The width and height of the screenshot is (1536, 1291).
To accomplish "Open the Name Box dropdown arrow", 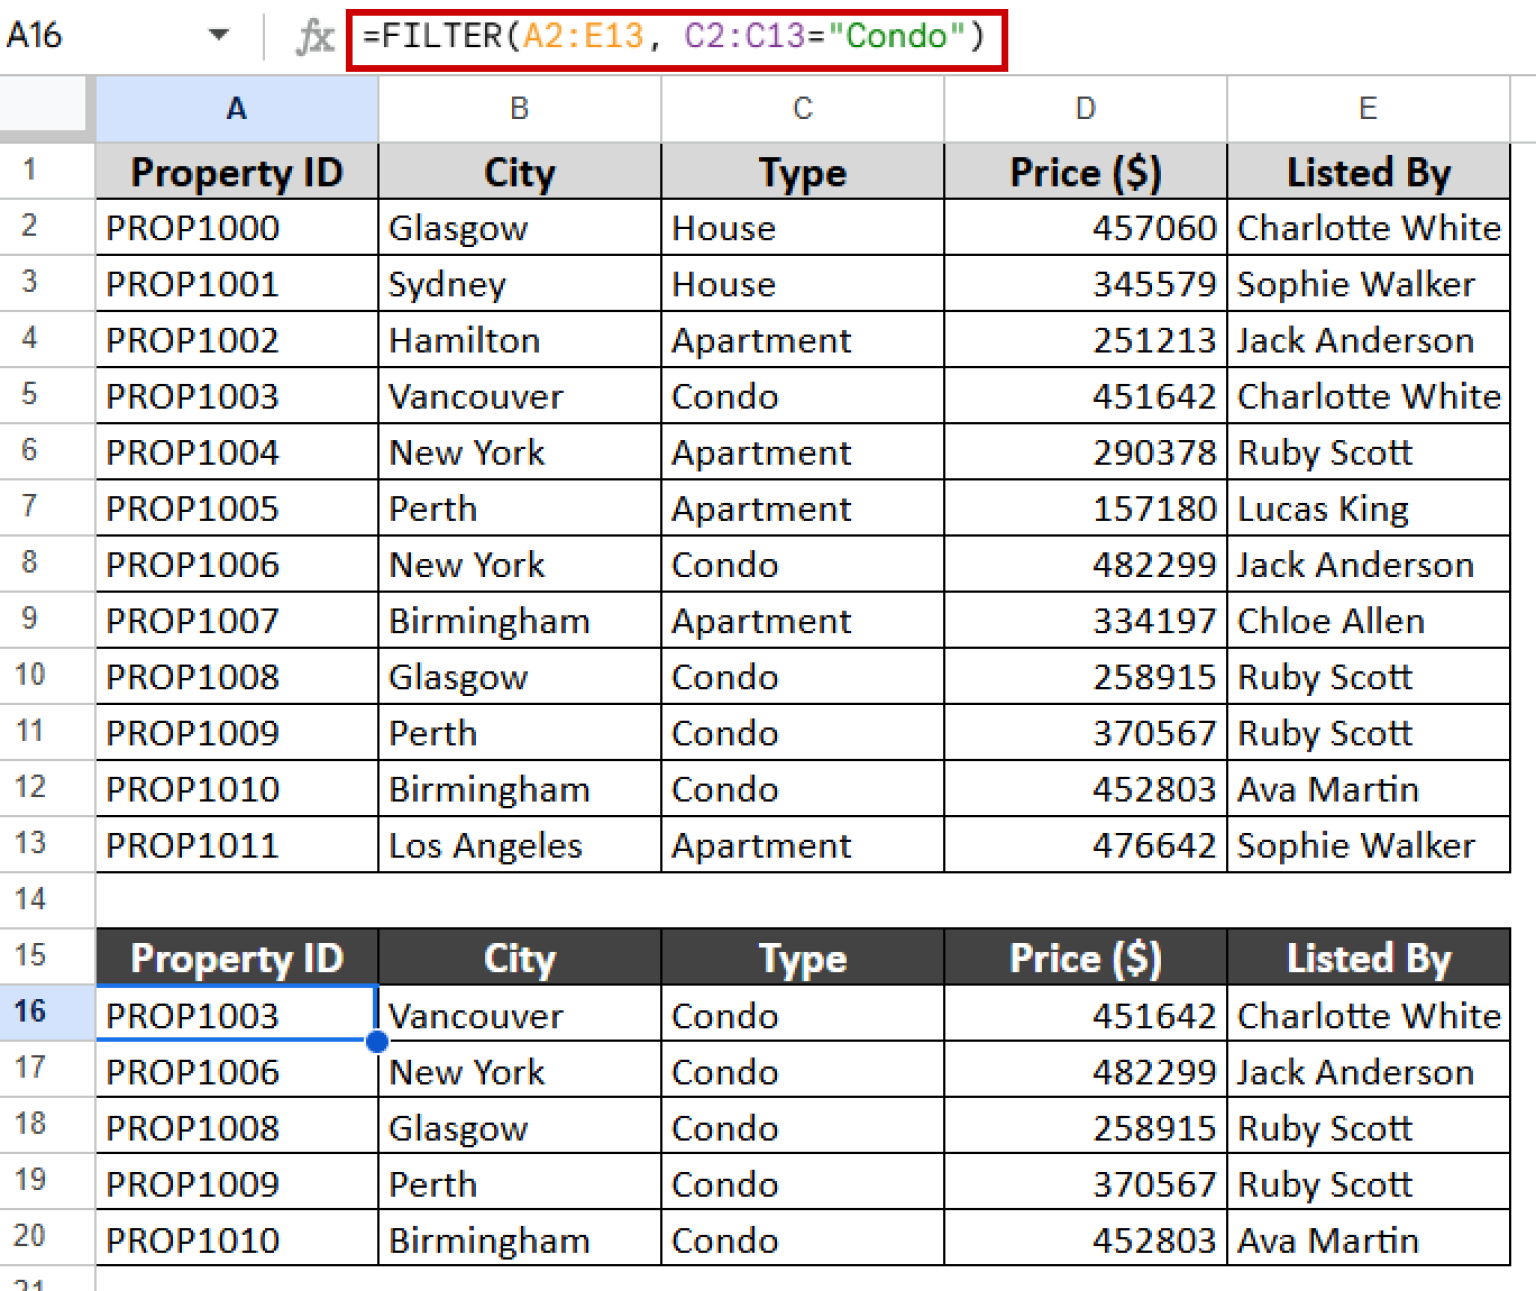I will point(219,34).
